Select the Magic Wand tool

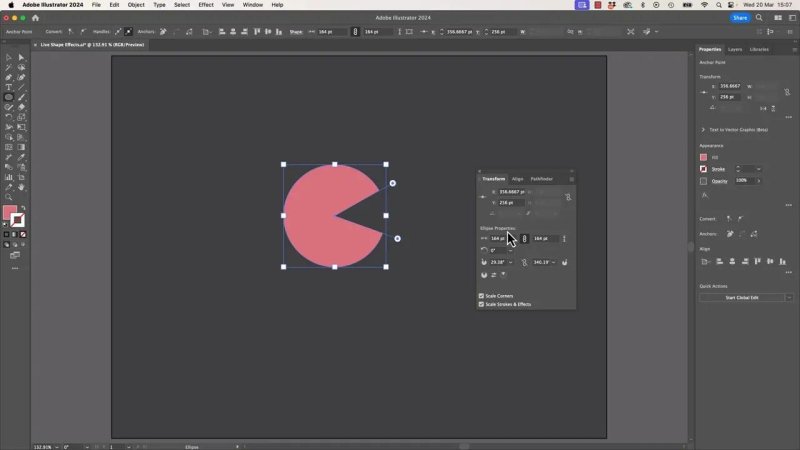(9, 67)
